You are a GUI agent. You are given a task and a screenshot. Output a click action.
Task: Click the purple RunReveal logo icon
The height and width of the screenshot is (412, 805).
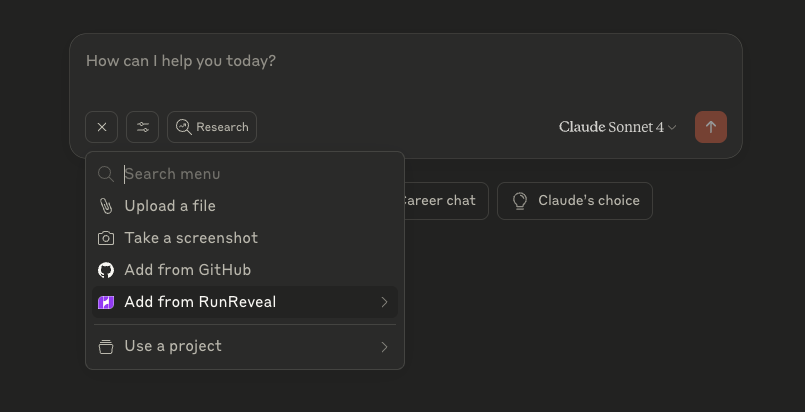[x=106, y=302]
